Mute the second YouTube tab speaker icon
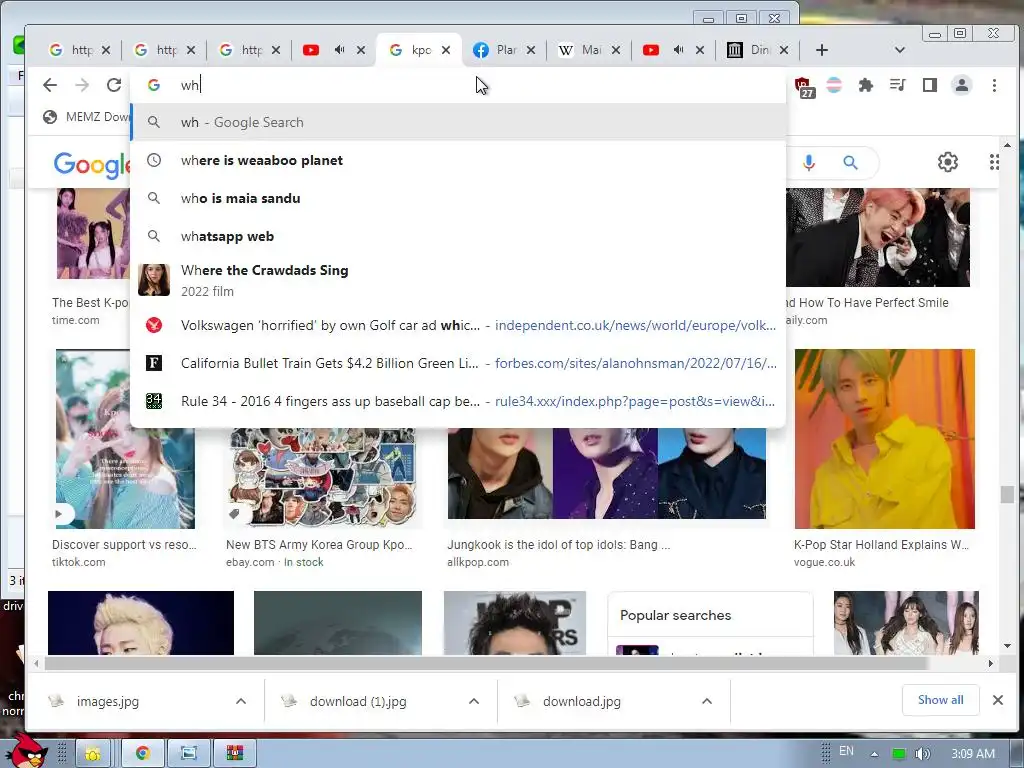Image resolution: width=1024 pixels, height=768 pixels. [679, 50]
